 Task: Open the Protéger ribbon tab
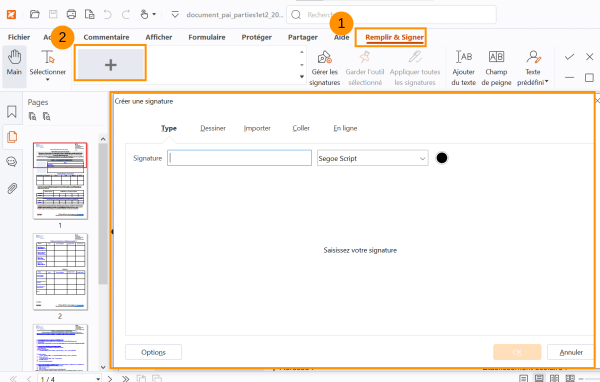pos(256,37)
